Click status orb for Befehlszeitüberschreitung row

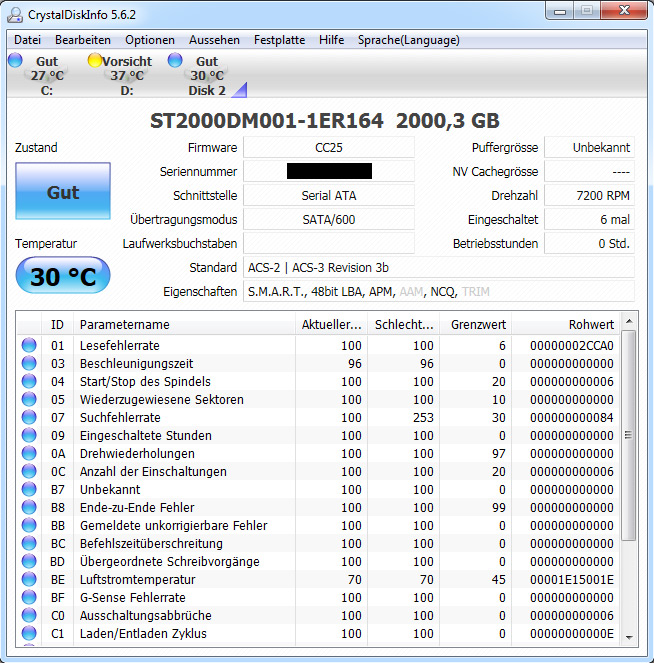click(29, 543)
